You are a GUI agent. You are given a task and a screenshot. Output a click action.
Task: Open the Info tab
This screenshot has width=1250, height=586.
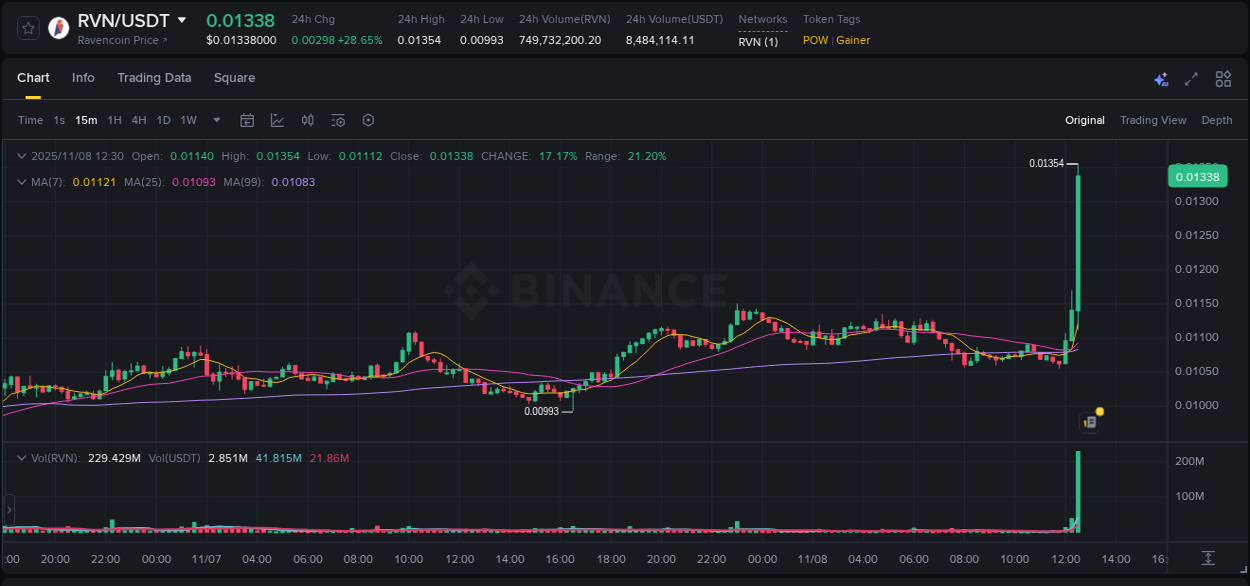[83, 78]
